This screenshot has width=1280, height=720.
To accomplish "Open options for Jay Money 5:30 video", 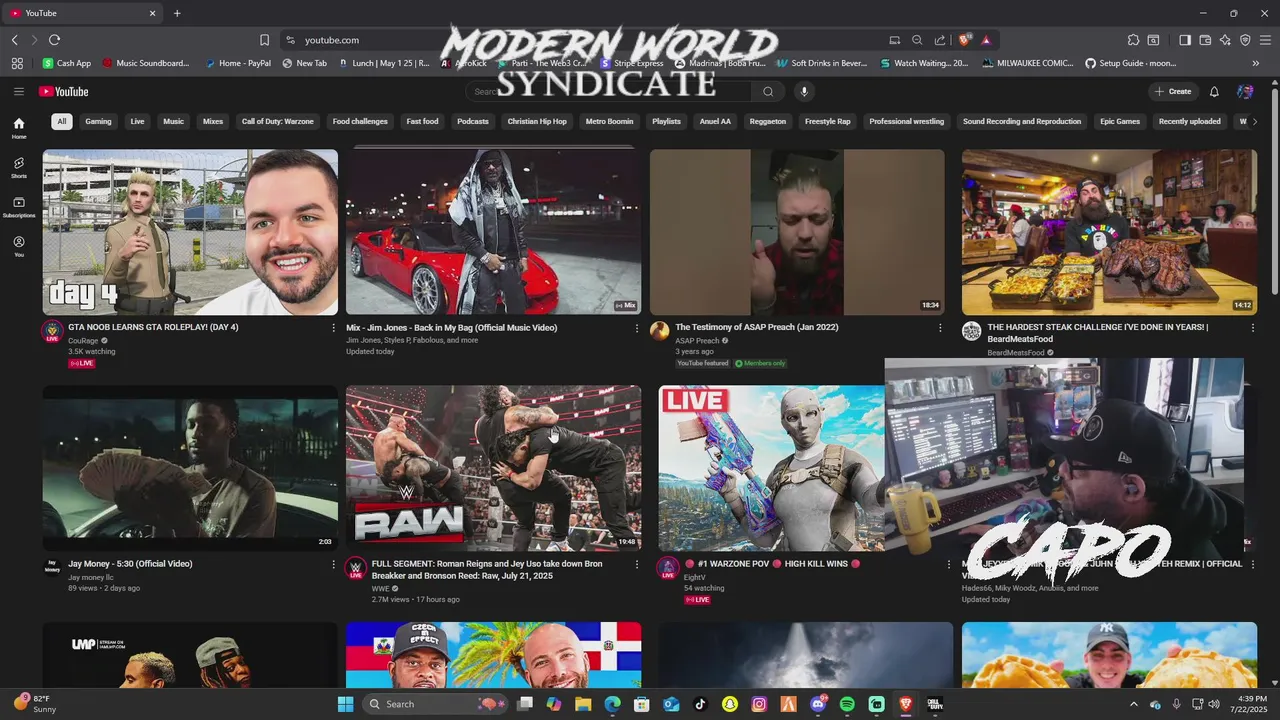I will point(333,564).
